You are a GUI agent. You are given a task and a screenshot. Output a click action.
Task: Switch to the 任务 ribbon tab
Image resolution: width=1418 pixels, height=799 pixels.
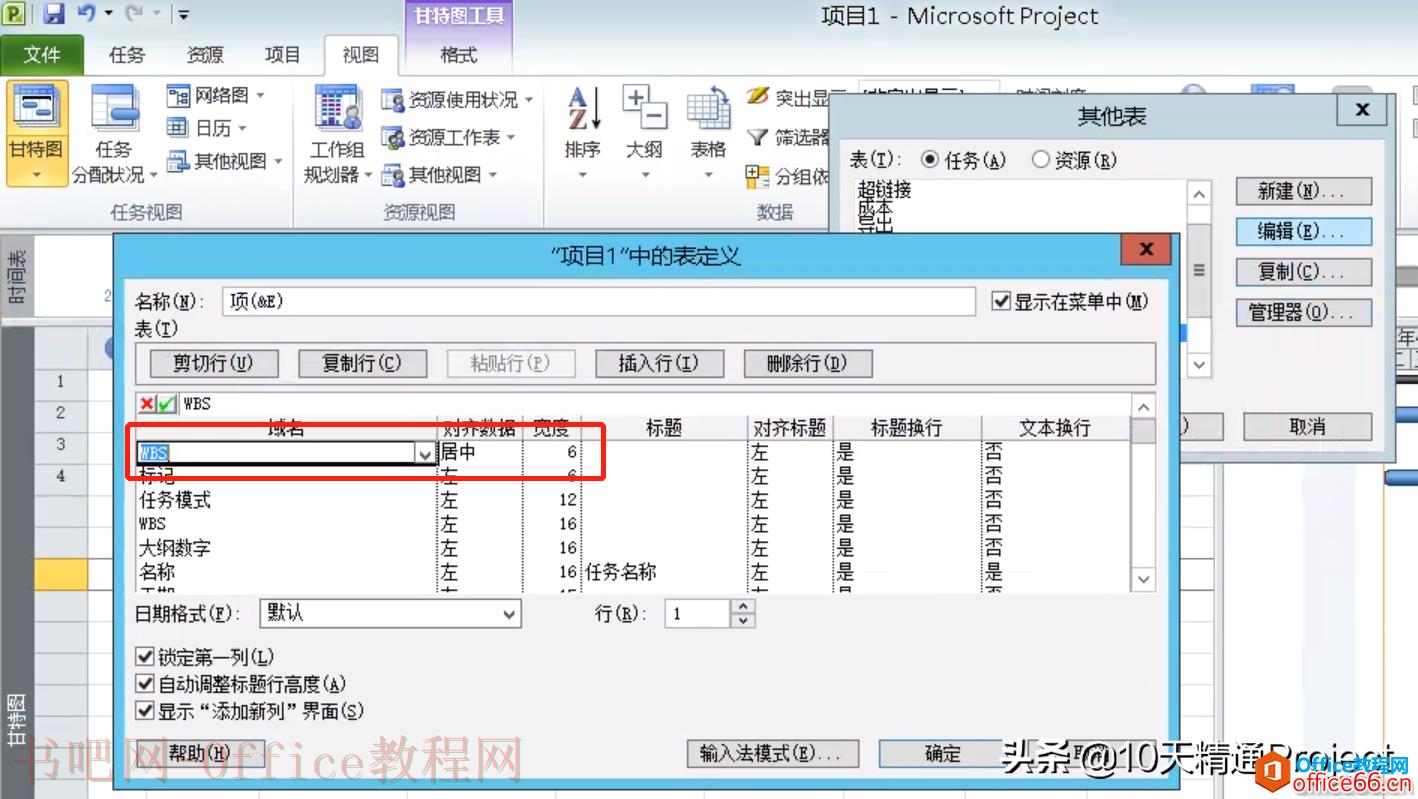[127, 55]
